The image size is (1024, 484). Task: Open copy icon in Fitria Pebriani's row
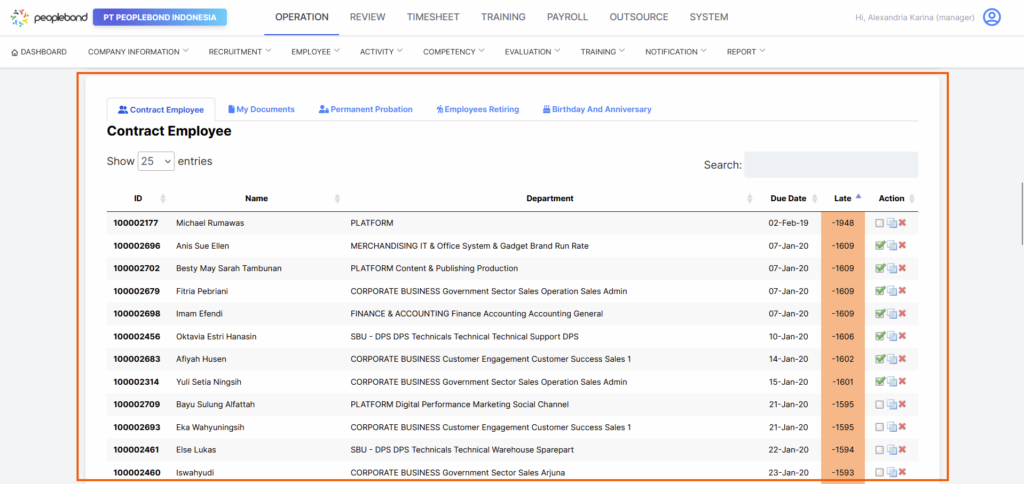[891, 291]
